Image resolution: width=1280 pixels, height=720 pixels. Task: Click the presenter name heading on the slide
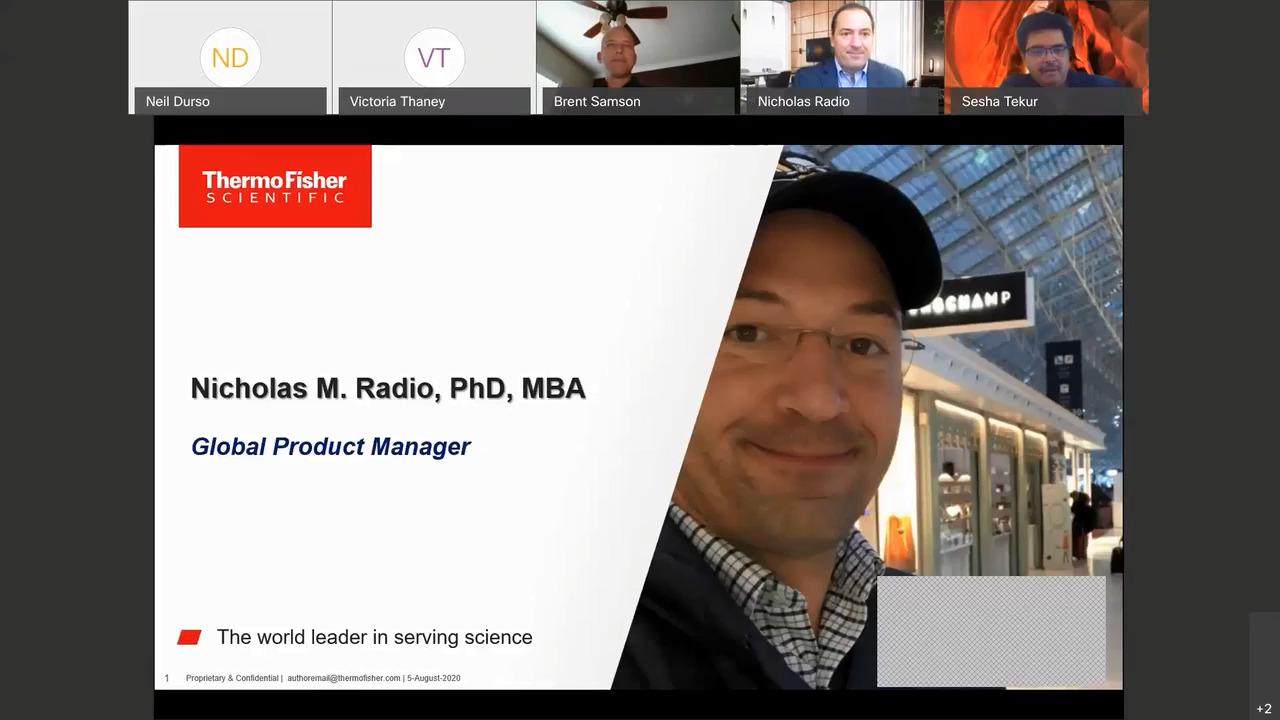tap(388, 388)
